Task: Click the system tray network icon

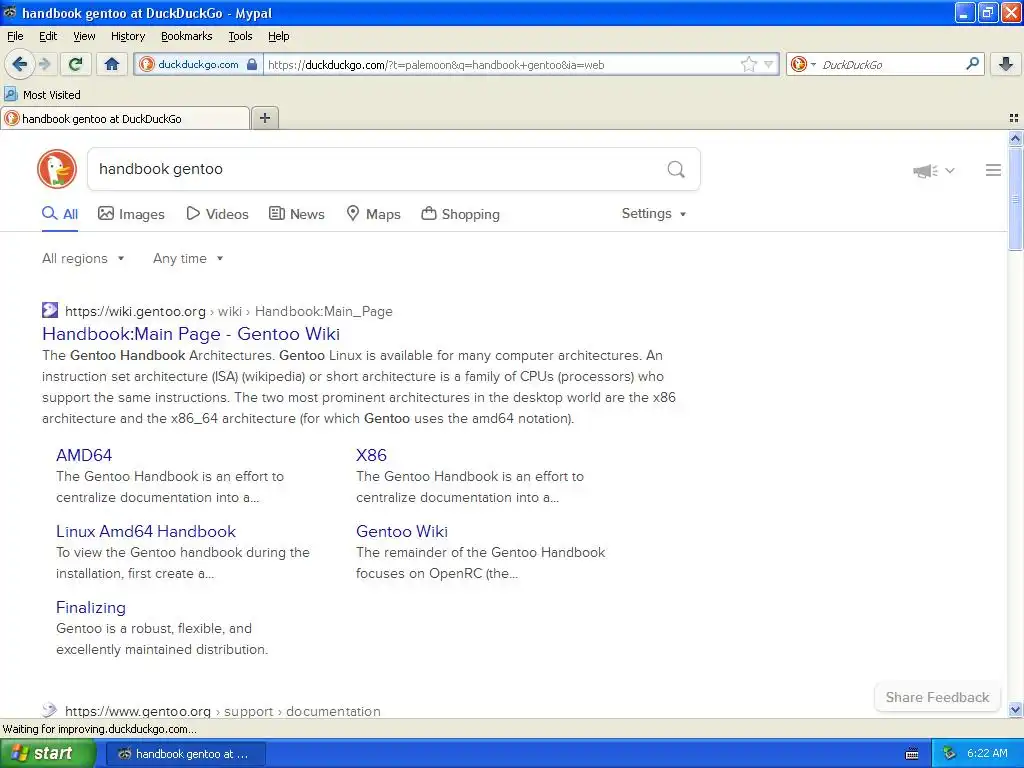Action: pos(949,754)
